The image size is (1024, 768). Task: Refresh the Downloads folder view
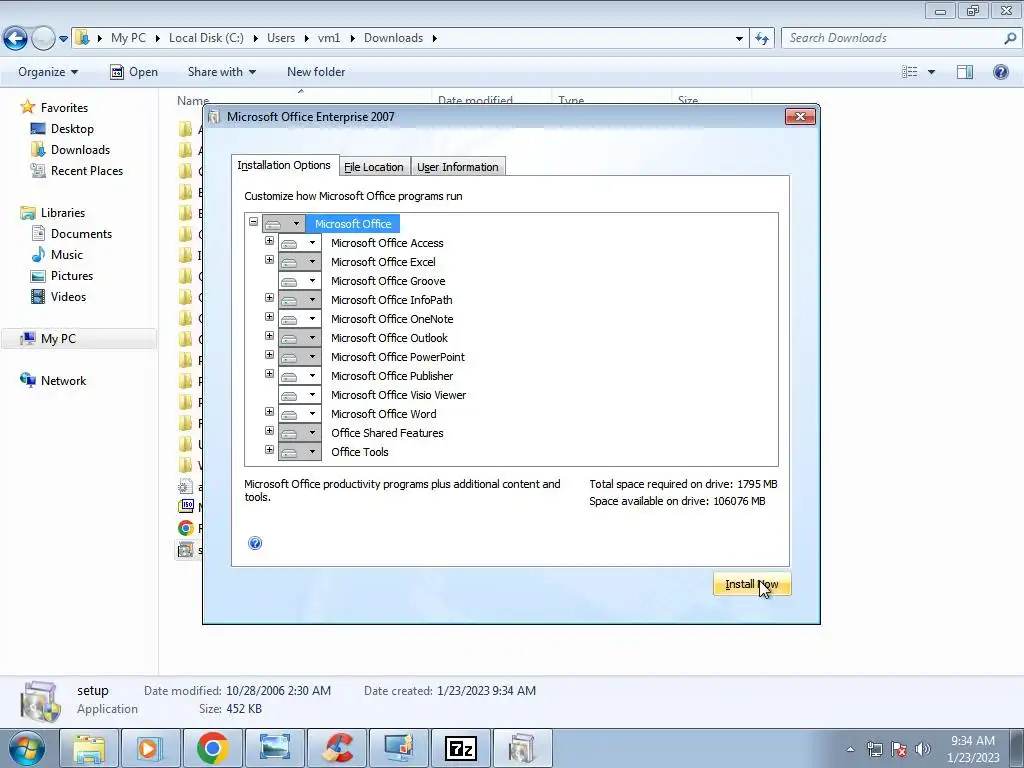(x=761, y=38)
